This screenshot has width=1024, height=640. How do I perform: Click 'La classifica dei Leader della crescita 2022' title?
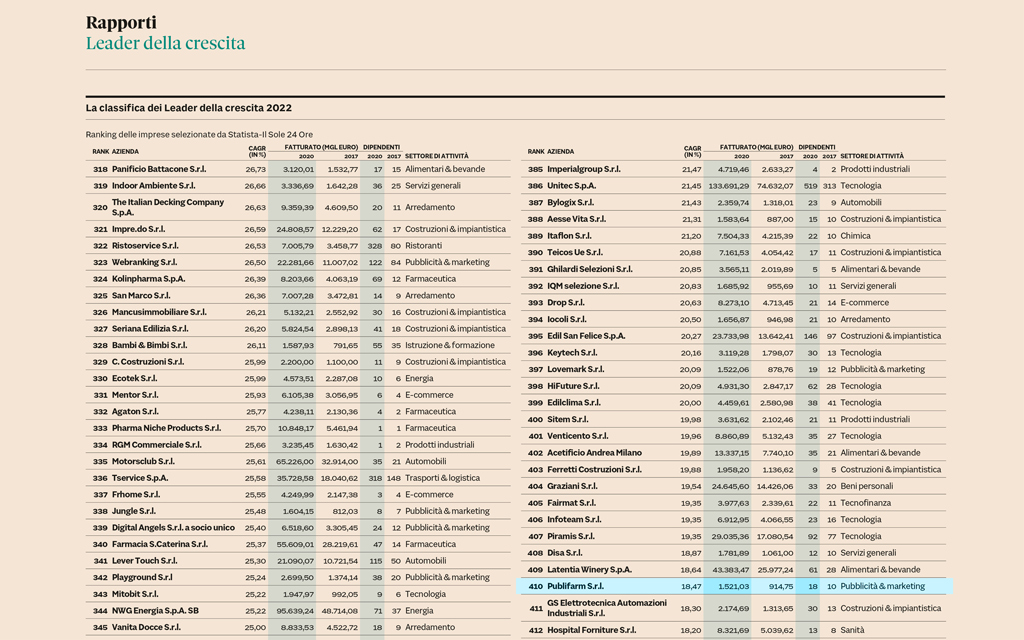coord(189,108)
